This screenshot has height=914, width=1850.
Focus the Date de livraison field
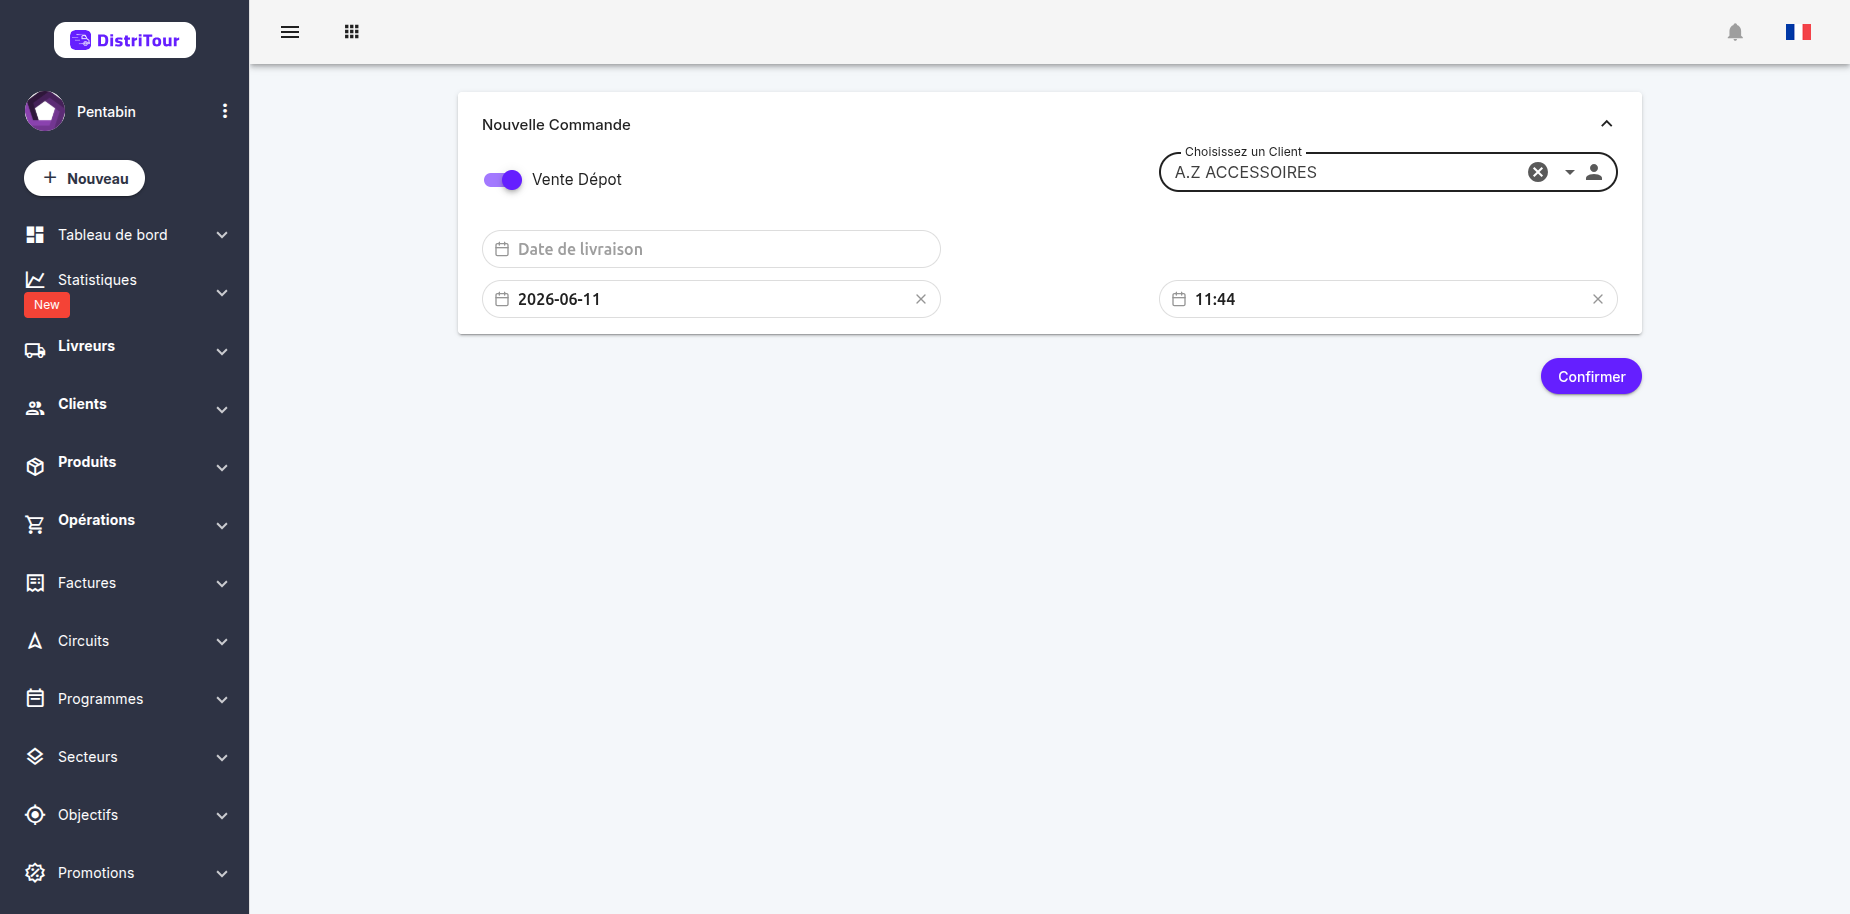pos(711,249)
